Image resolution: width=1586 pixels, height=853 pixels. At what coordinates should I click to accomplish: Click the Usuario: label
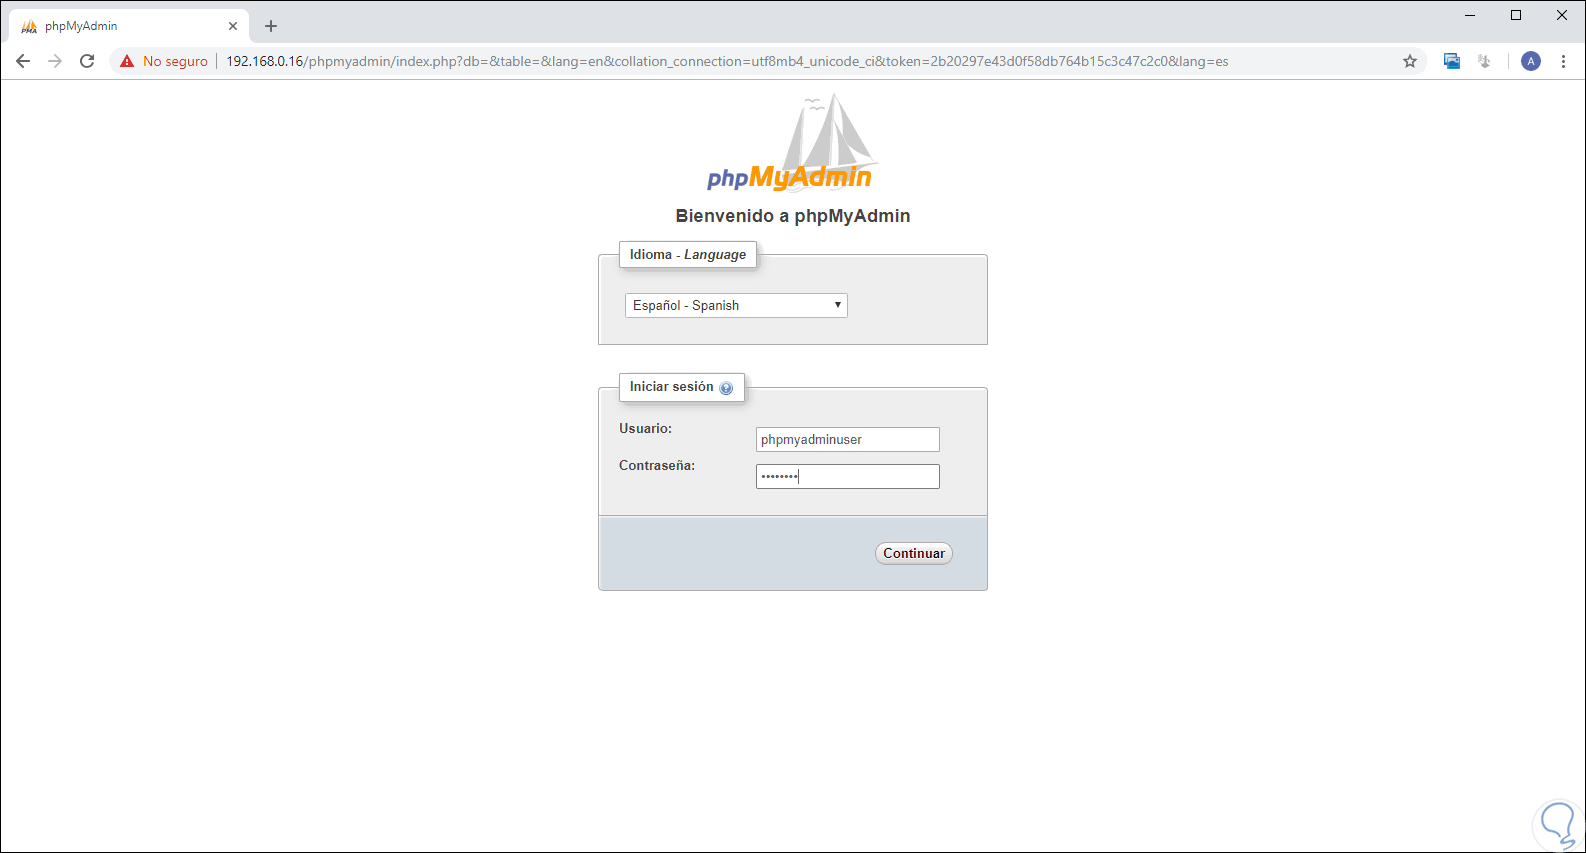tap(645, 428)
